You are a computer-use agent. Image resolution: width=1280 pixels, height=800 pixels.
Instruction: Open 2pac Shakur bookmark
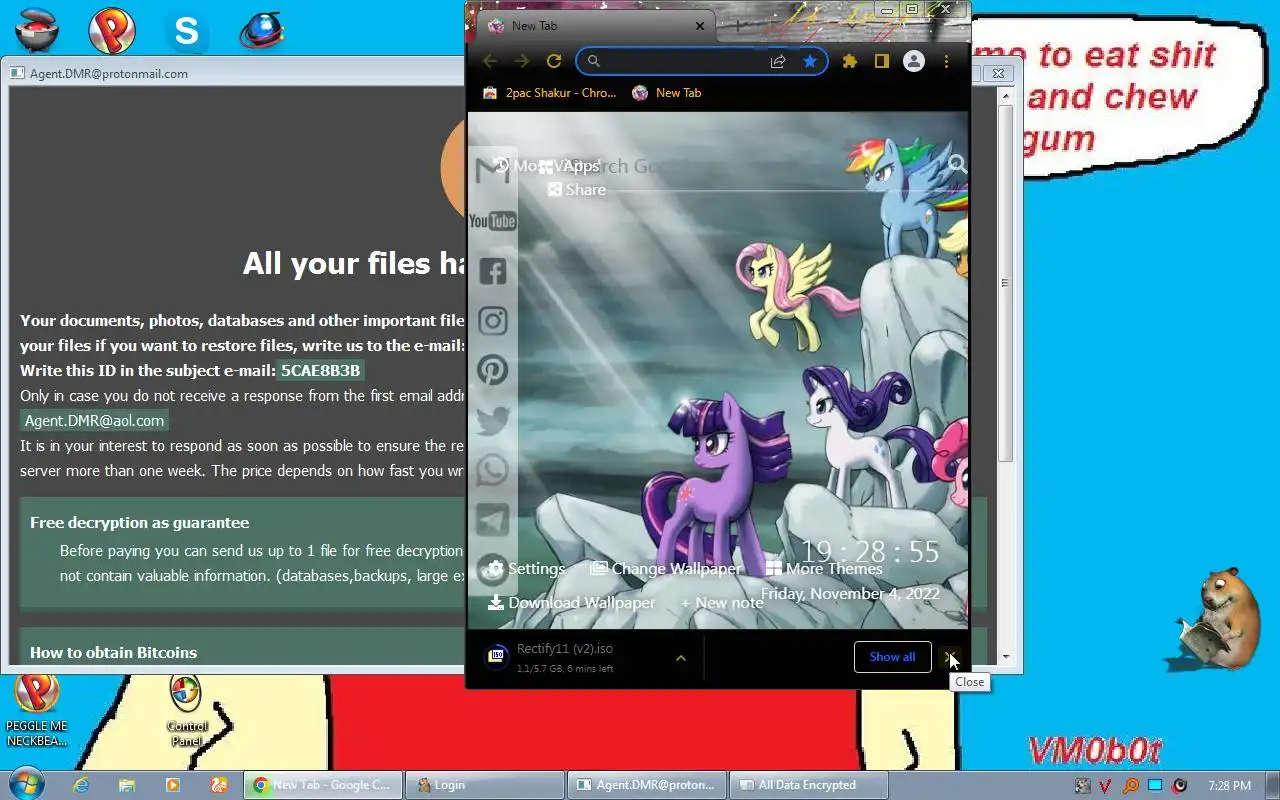click(x=549, y=93)
